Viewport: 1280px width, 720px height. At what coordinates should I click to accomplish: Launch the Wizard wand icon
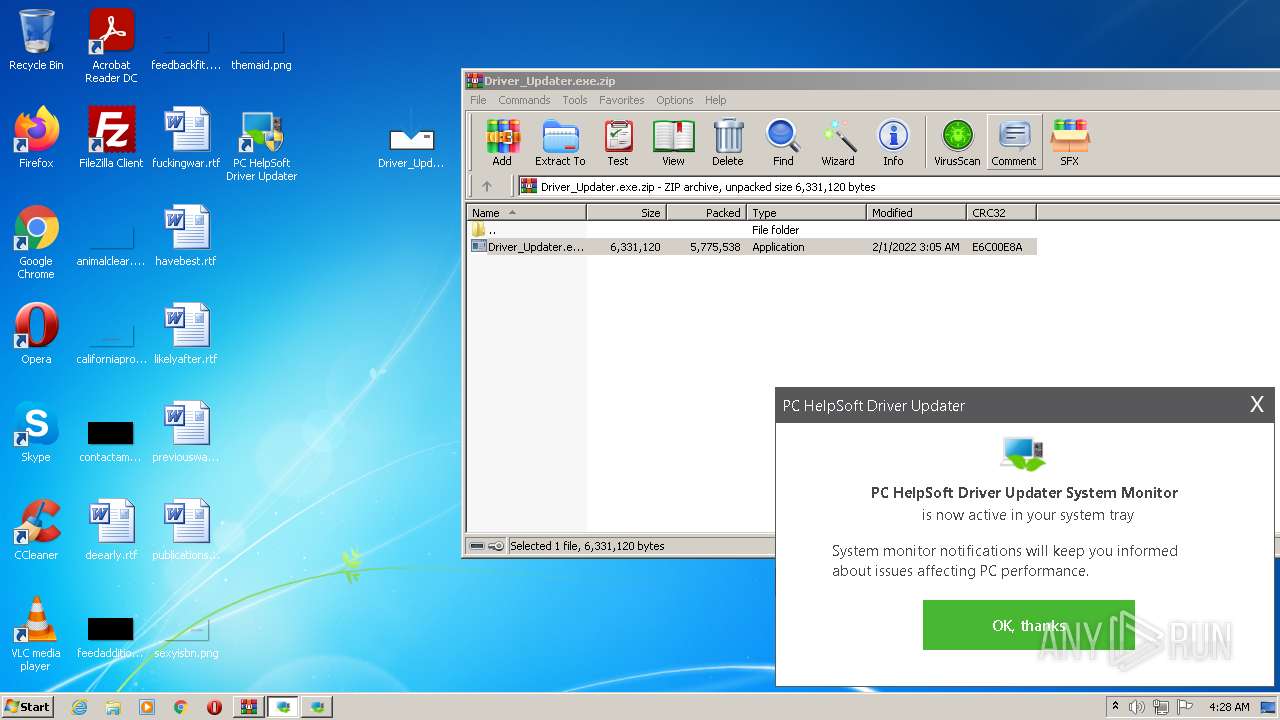pyautogui.click(x=838, y=142)
